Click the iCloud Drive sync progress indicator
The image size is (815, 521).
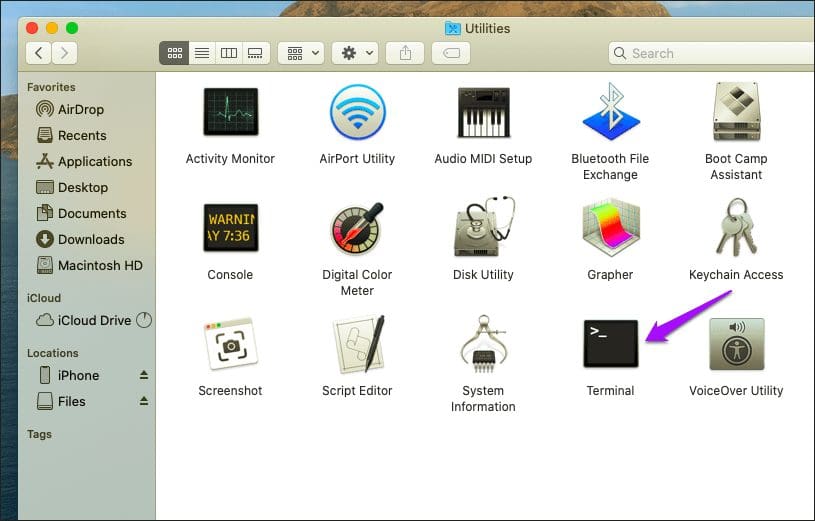click(x=144, y=320)
